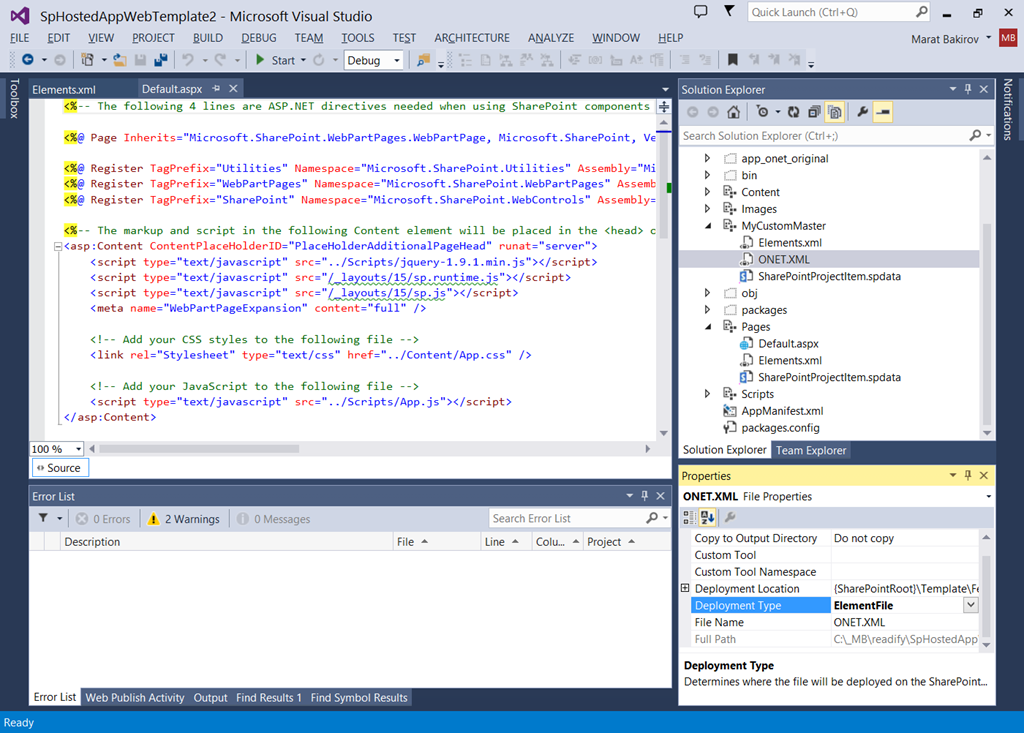Screen dimensions: 1024x733
Task: Switch to the Output tab
Action: pos(210,698)
